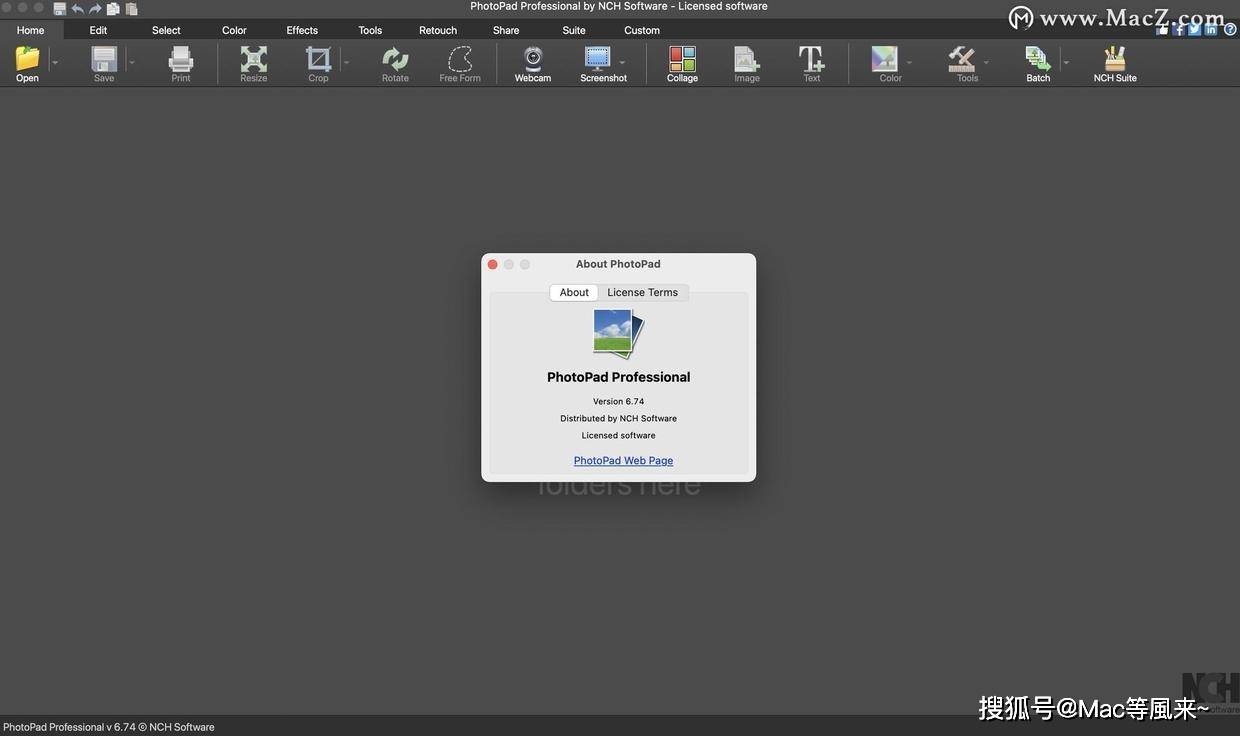Click the Rotate tool icon
1240x736 pixels.
pyautogui.click(x=395, y=59)
